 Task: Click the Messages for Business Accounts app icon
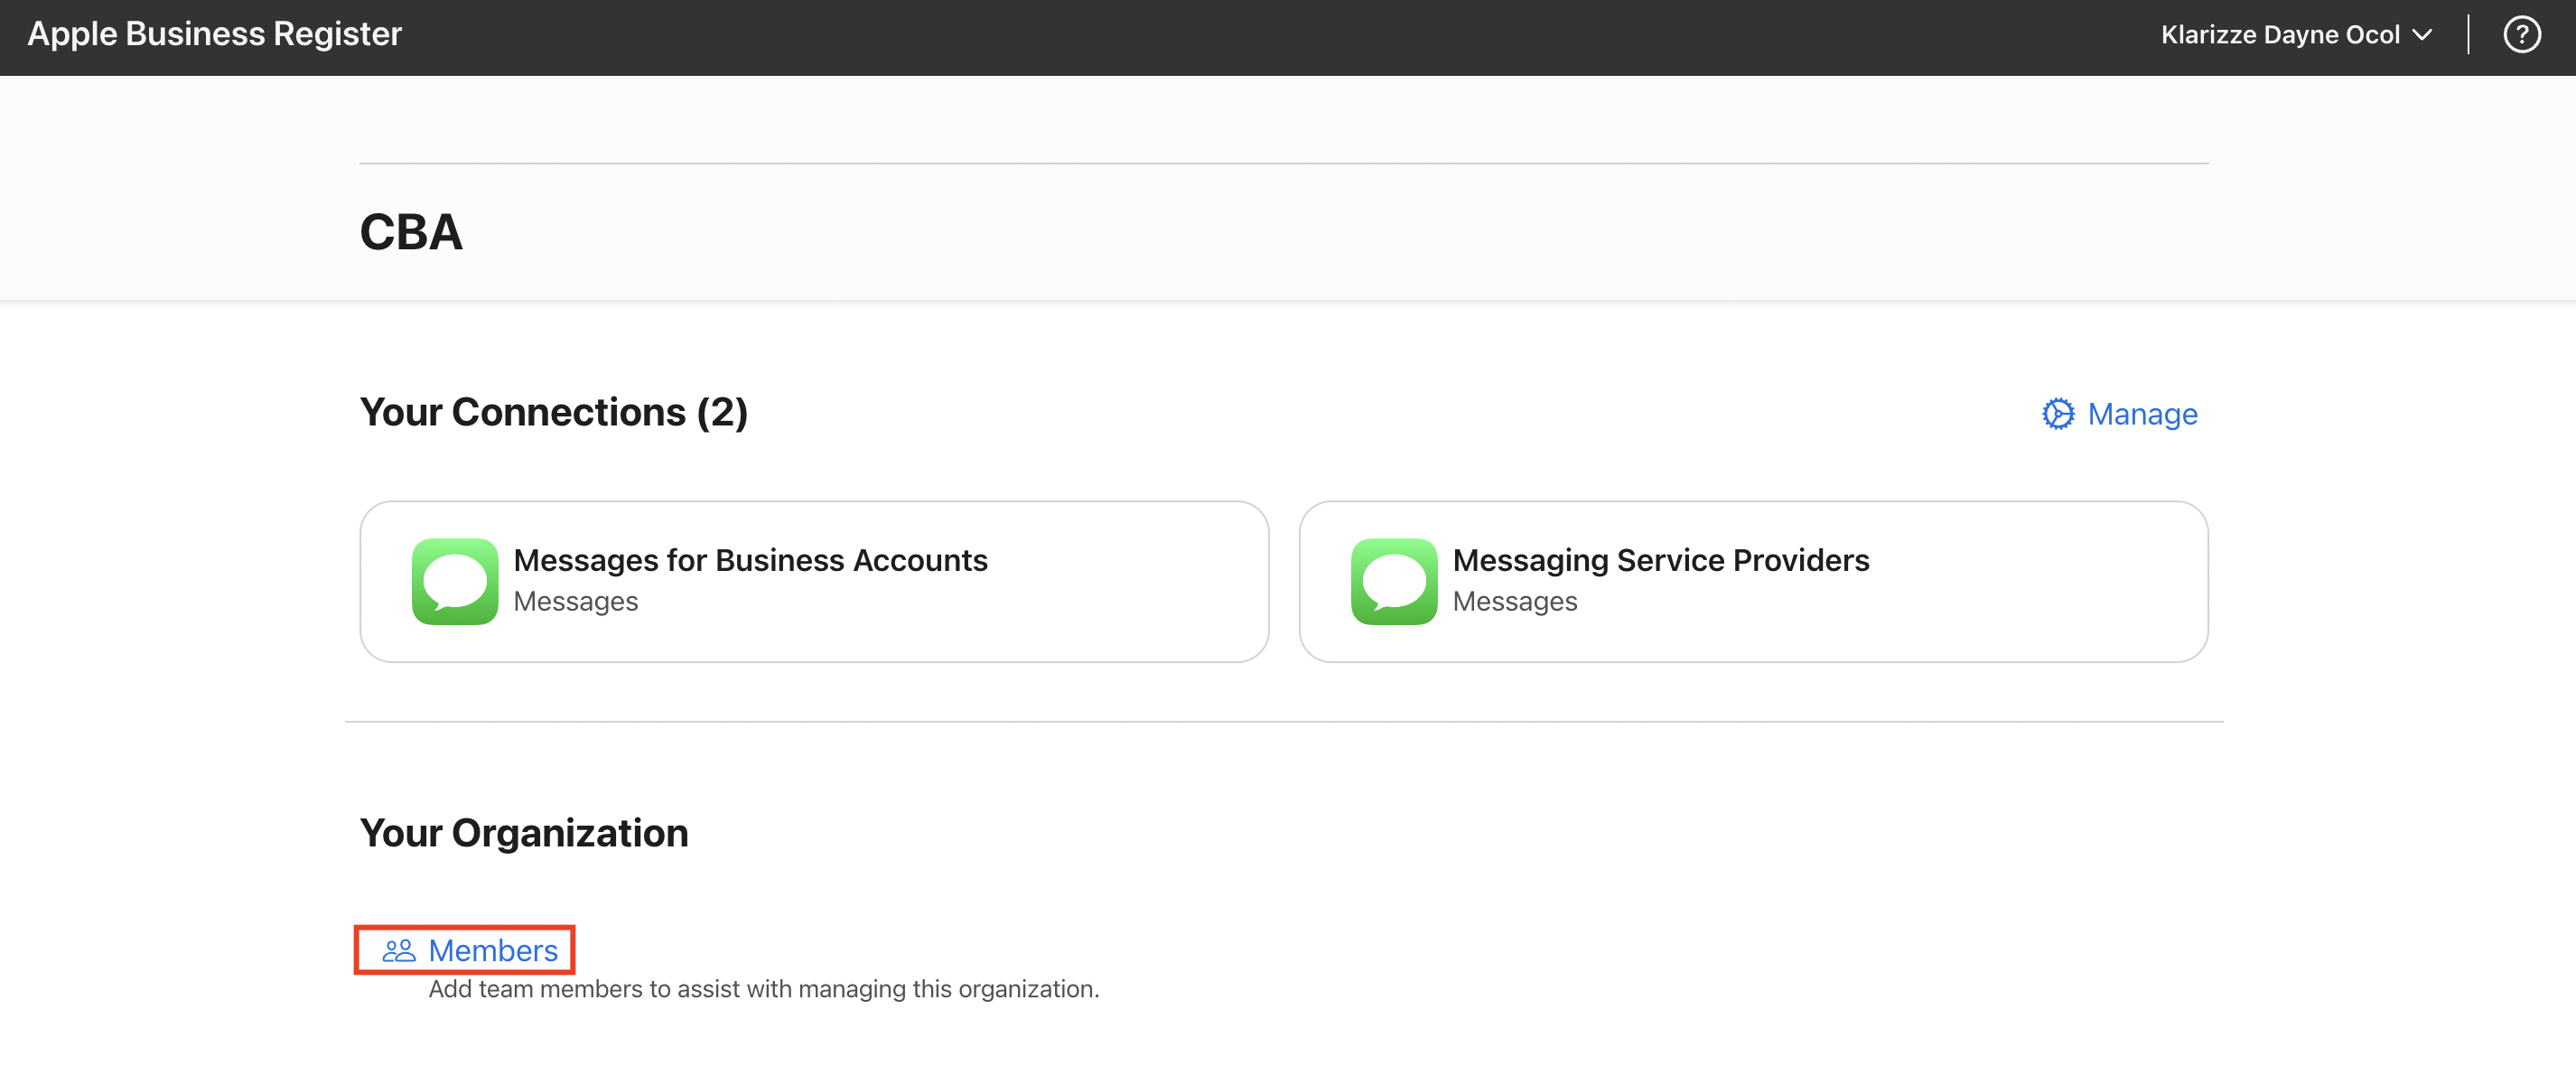pyautogui.click(x=455, y=581)
